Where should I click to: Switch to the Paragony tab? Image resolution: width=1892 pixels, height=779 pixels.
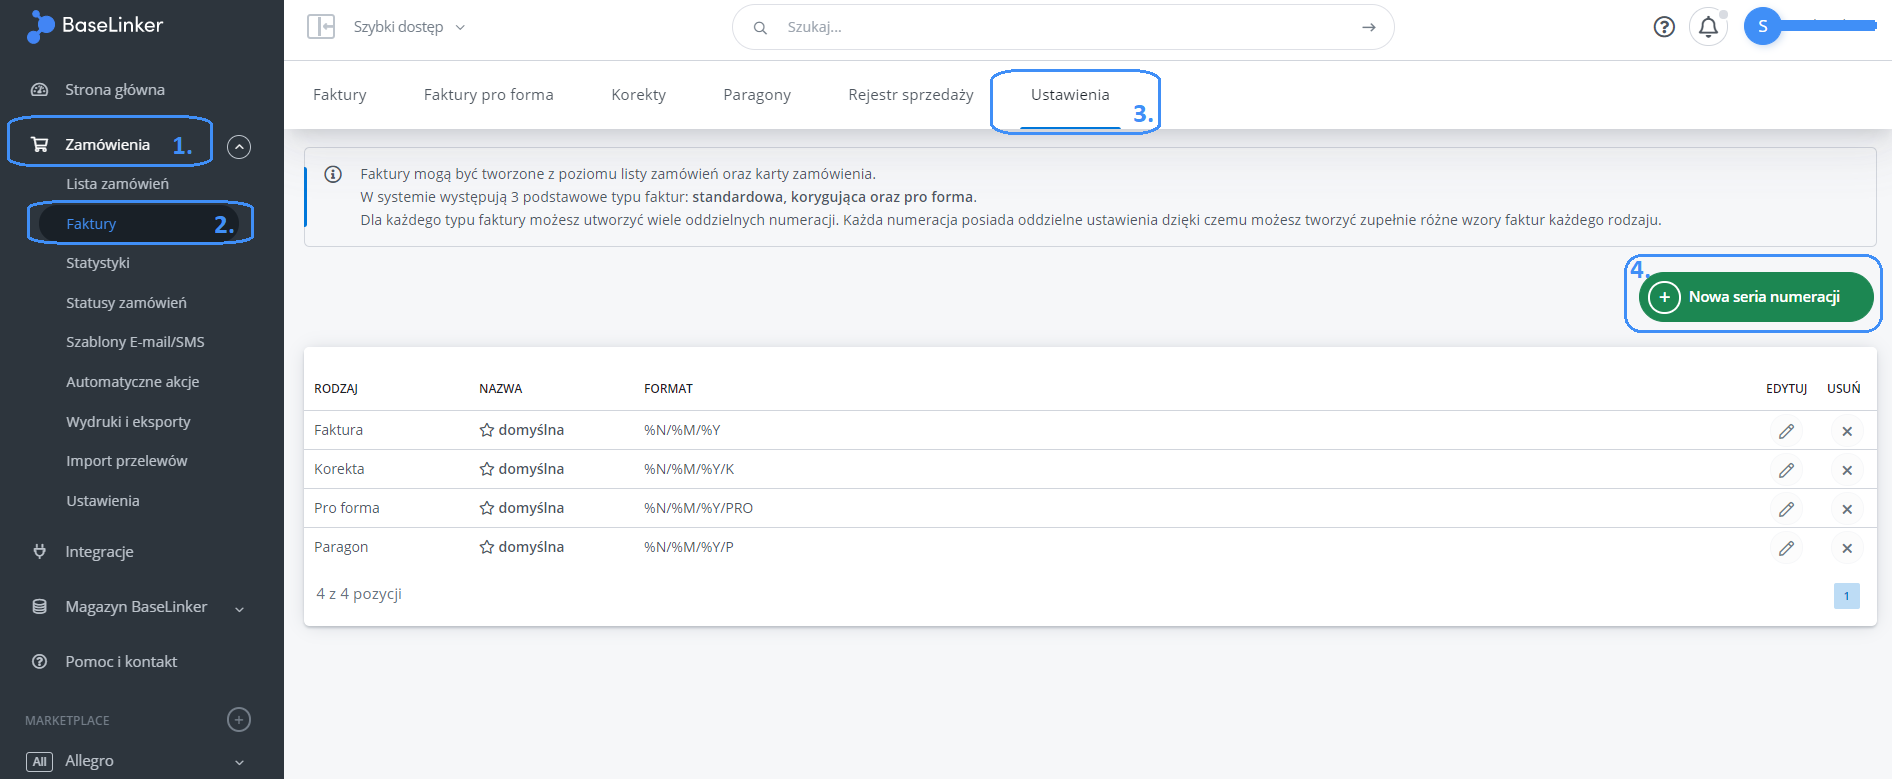757,95
